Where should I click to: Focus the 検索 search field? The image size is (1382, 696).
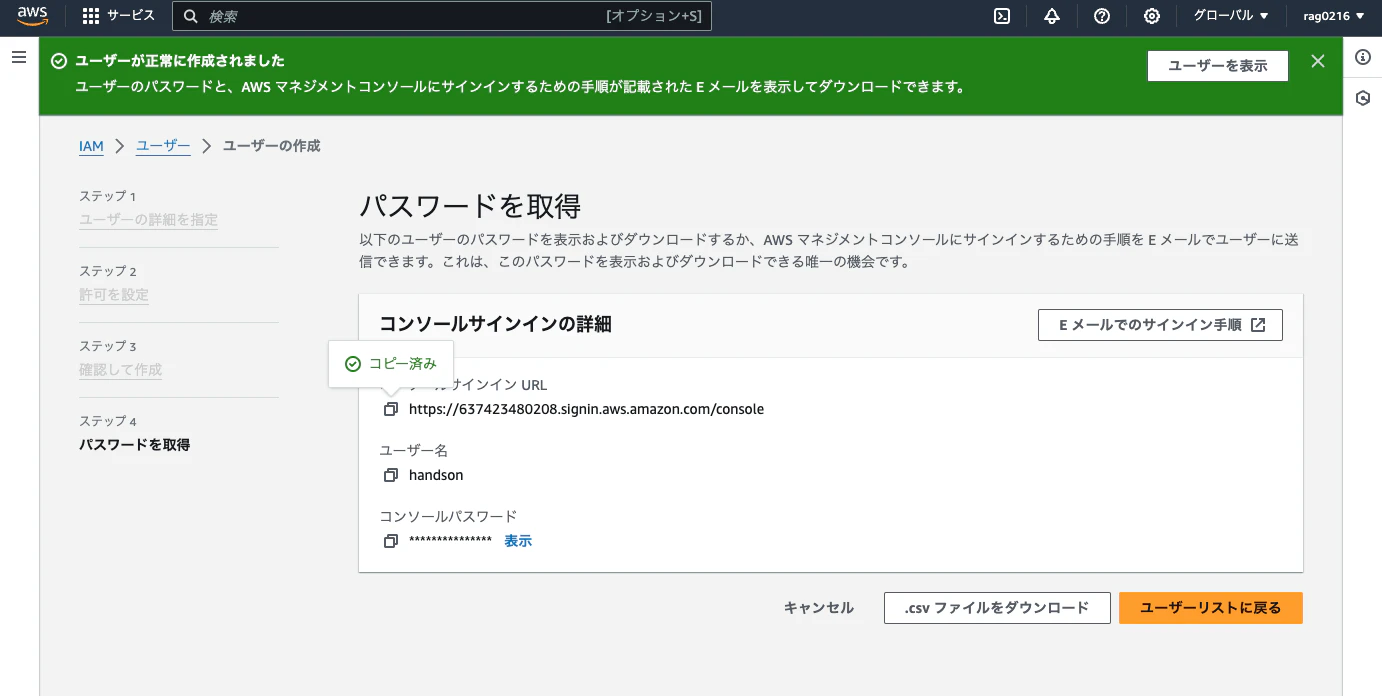pyautogui.click(x=442, y=16)
